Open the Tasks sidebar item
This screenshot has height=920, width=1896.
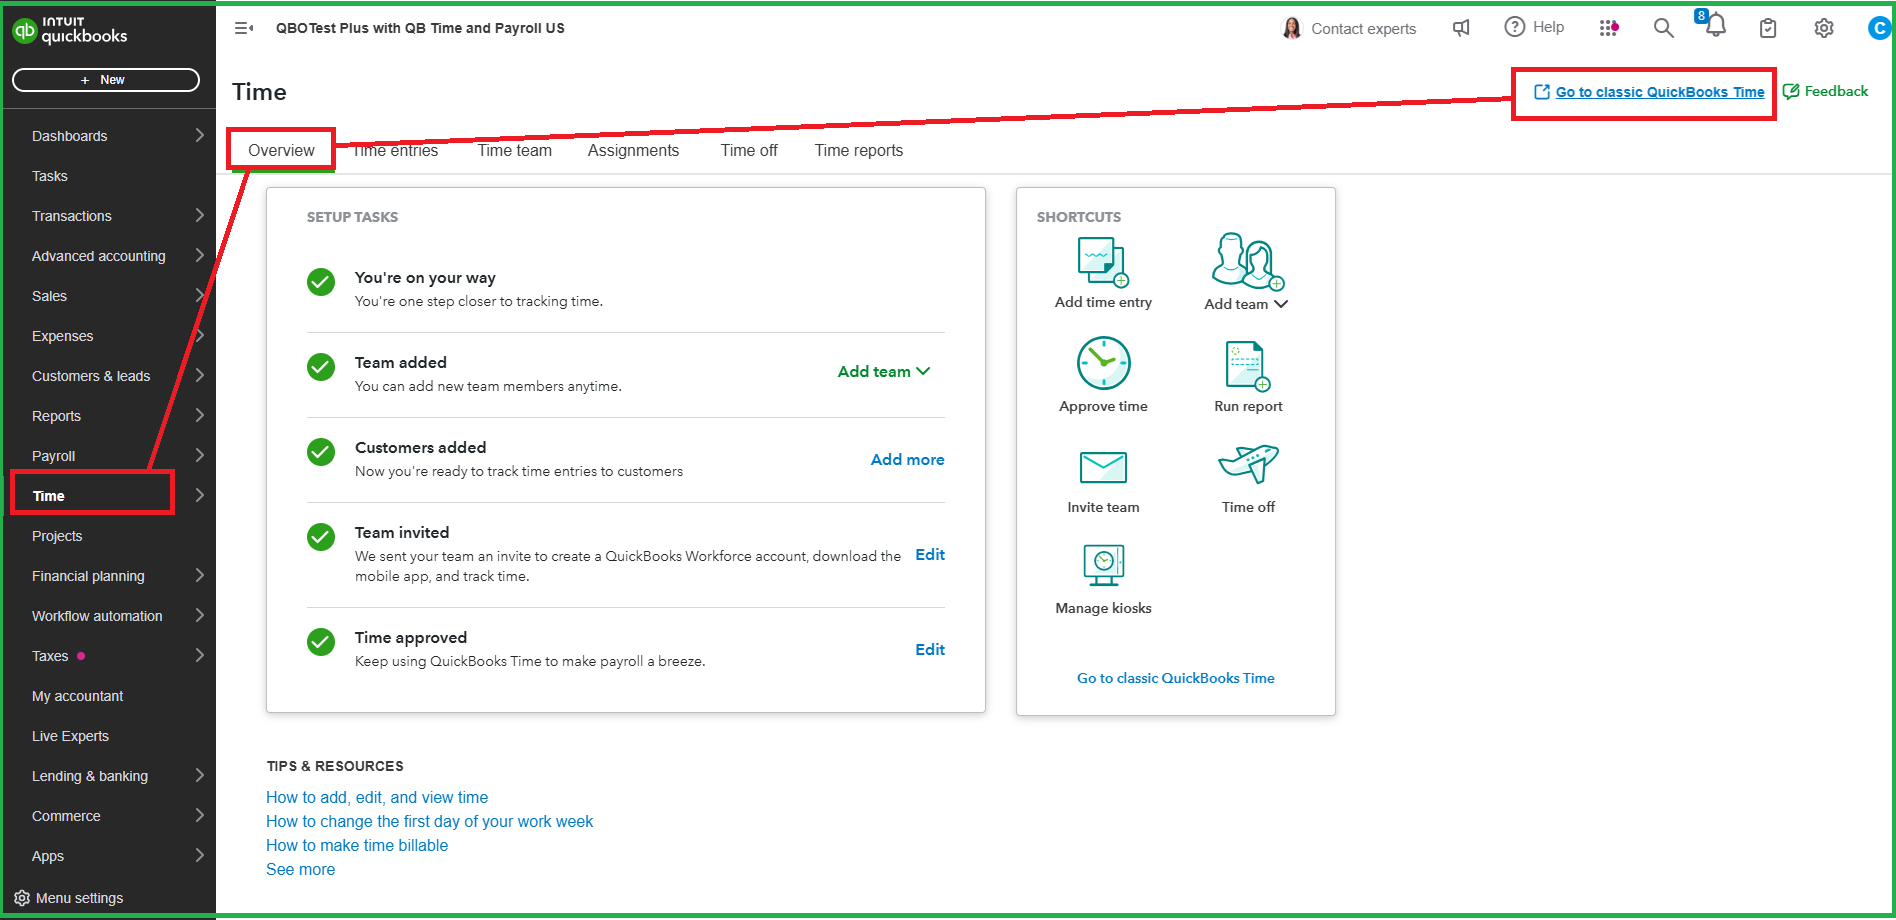[50, 176]
